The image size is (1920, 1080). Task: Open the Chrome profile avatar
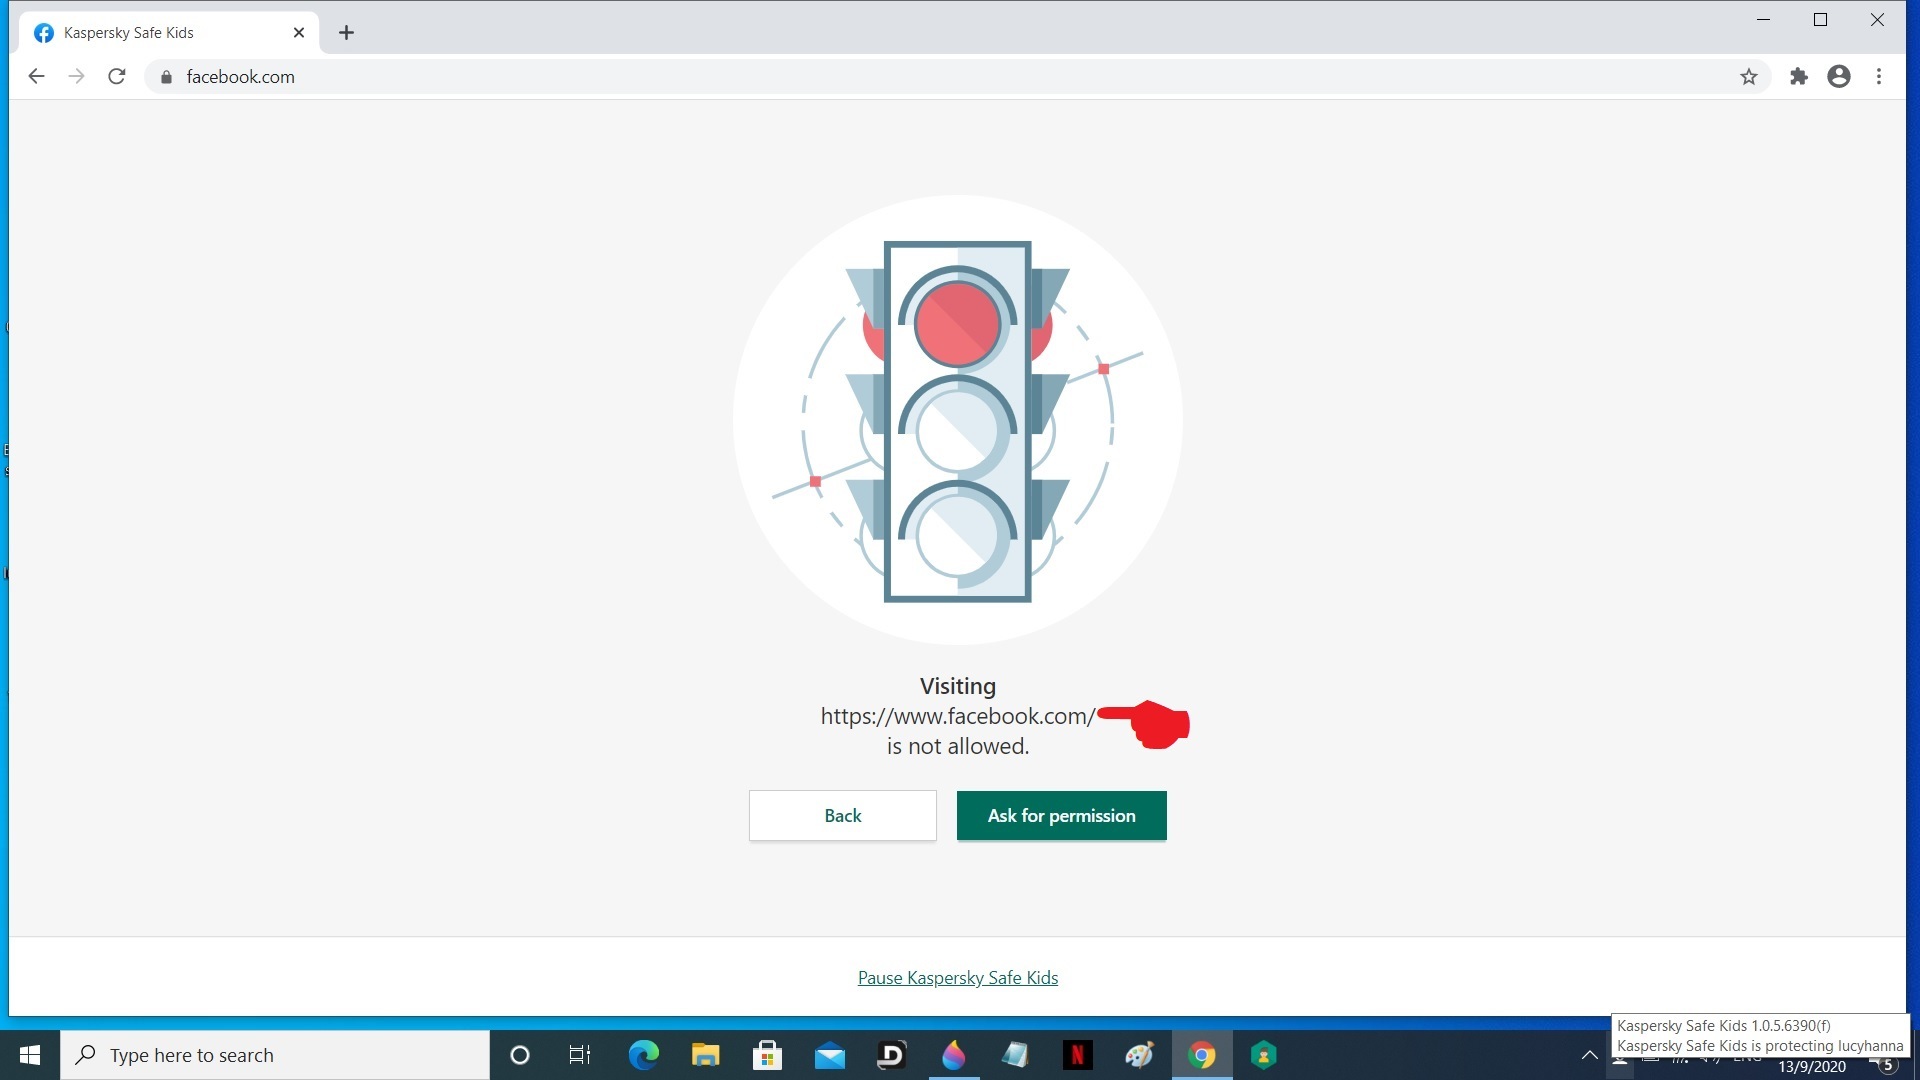point(1838,77)
